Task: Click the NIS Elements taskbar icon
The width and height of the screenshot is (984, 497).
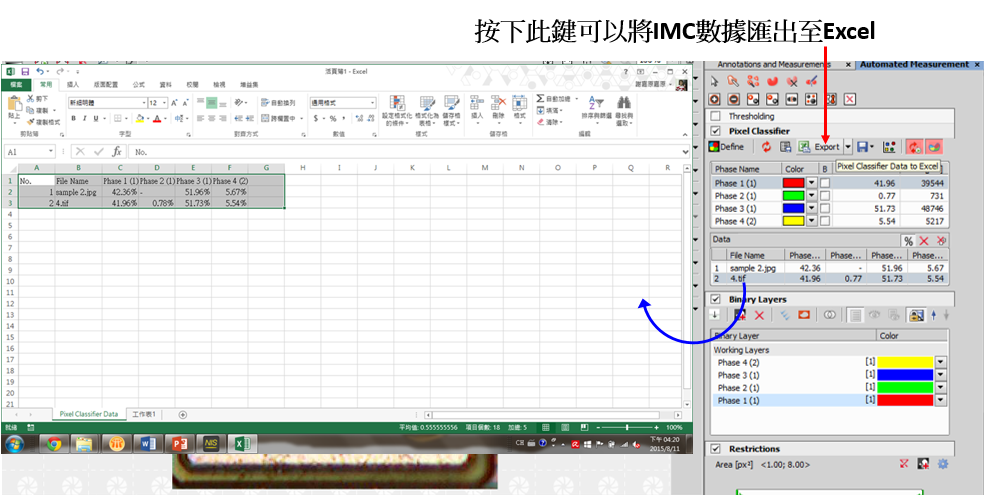Action: (x=210, y=444)
